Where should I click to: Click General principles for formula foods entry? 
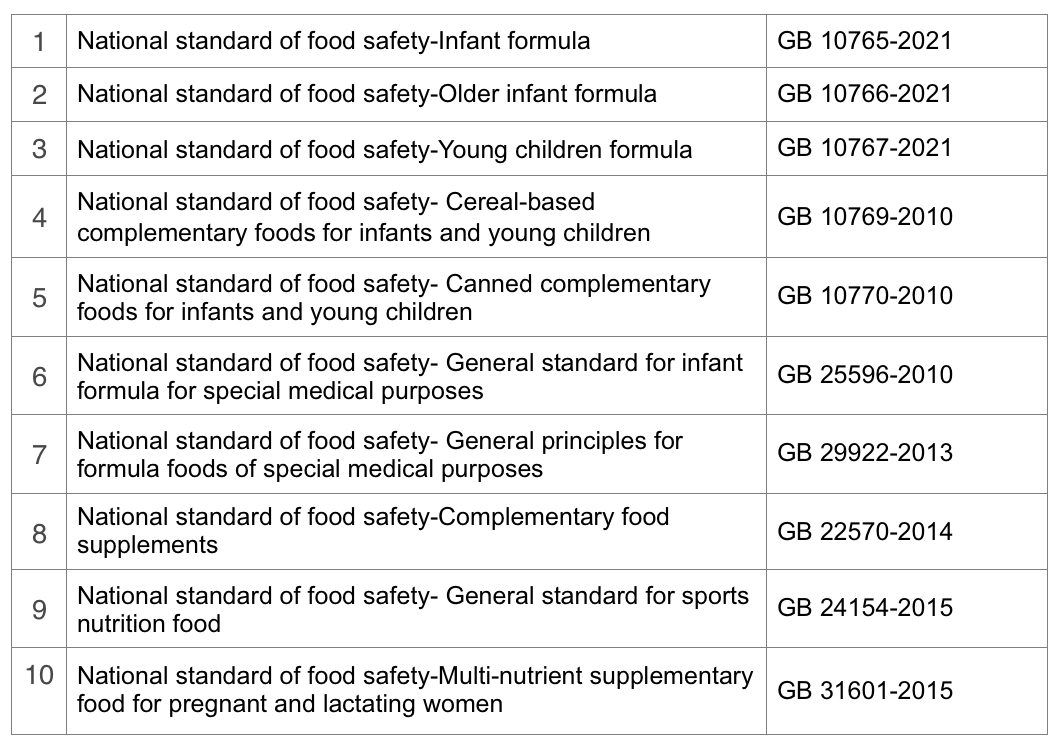click(x=379, y=454)
